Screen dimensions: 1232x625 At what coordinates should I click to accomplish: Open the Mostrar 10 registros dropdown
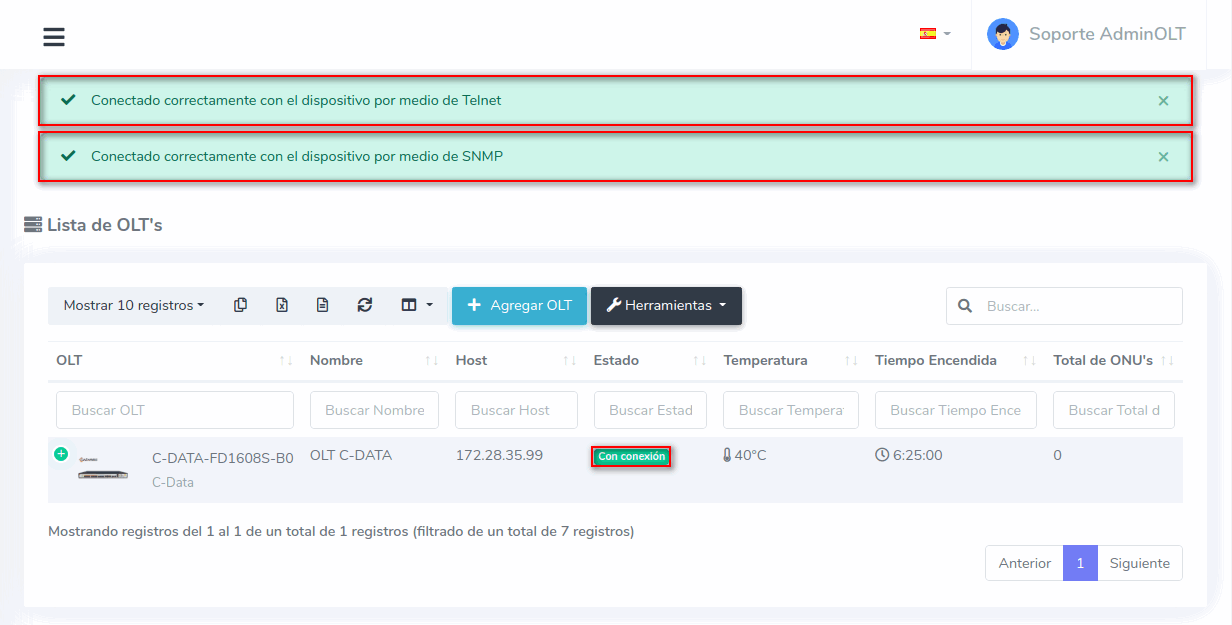133,305
